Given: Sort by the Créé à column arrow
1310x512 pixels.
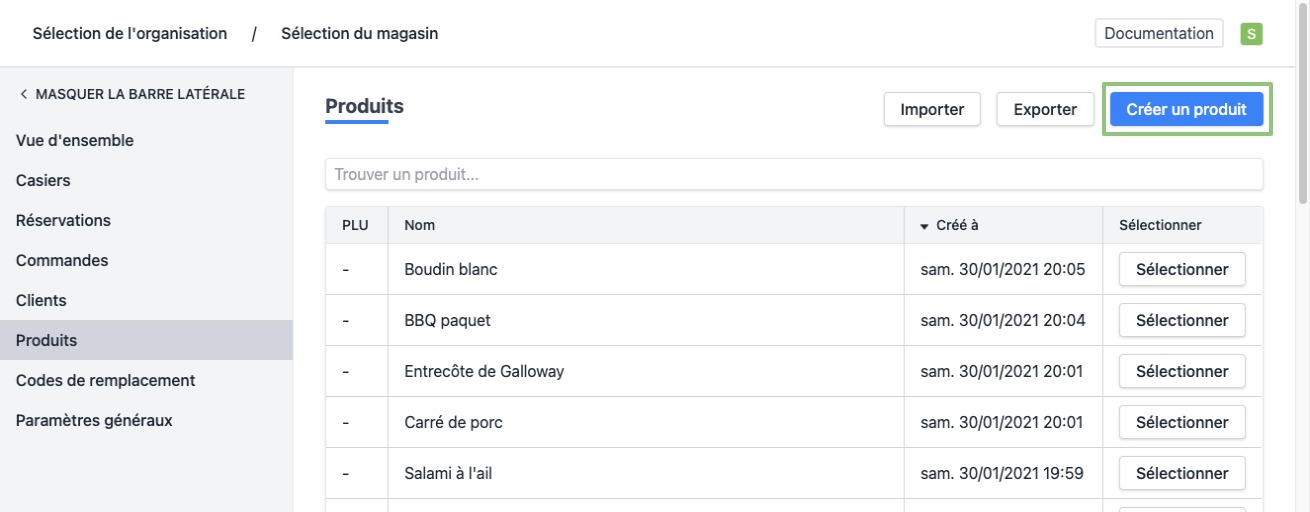Looking at the screenshot, I should tap(924, 226).
